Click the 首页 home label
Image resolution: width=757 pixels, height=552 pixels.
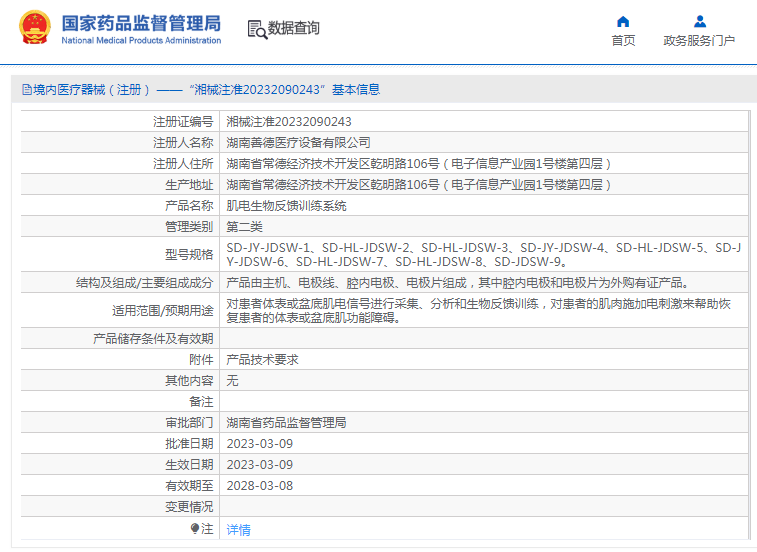(x=623, y=41)
